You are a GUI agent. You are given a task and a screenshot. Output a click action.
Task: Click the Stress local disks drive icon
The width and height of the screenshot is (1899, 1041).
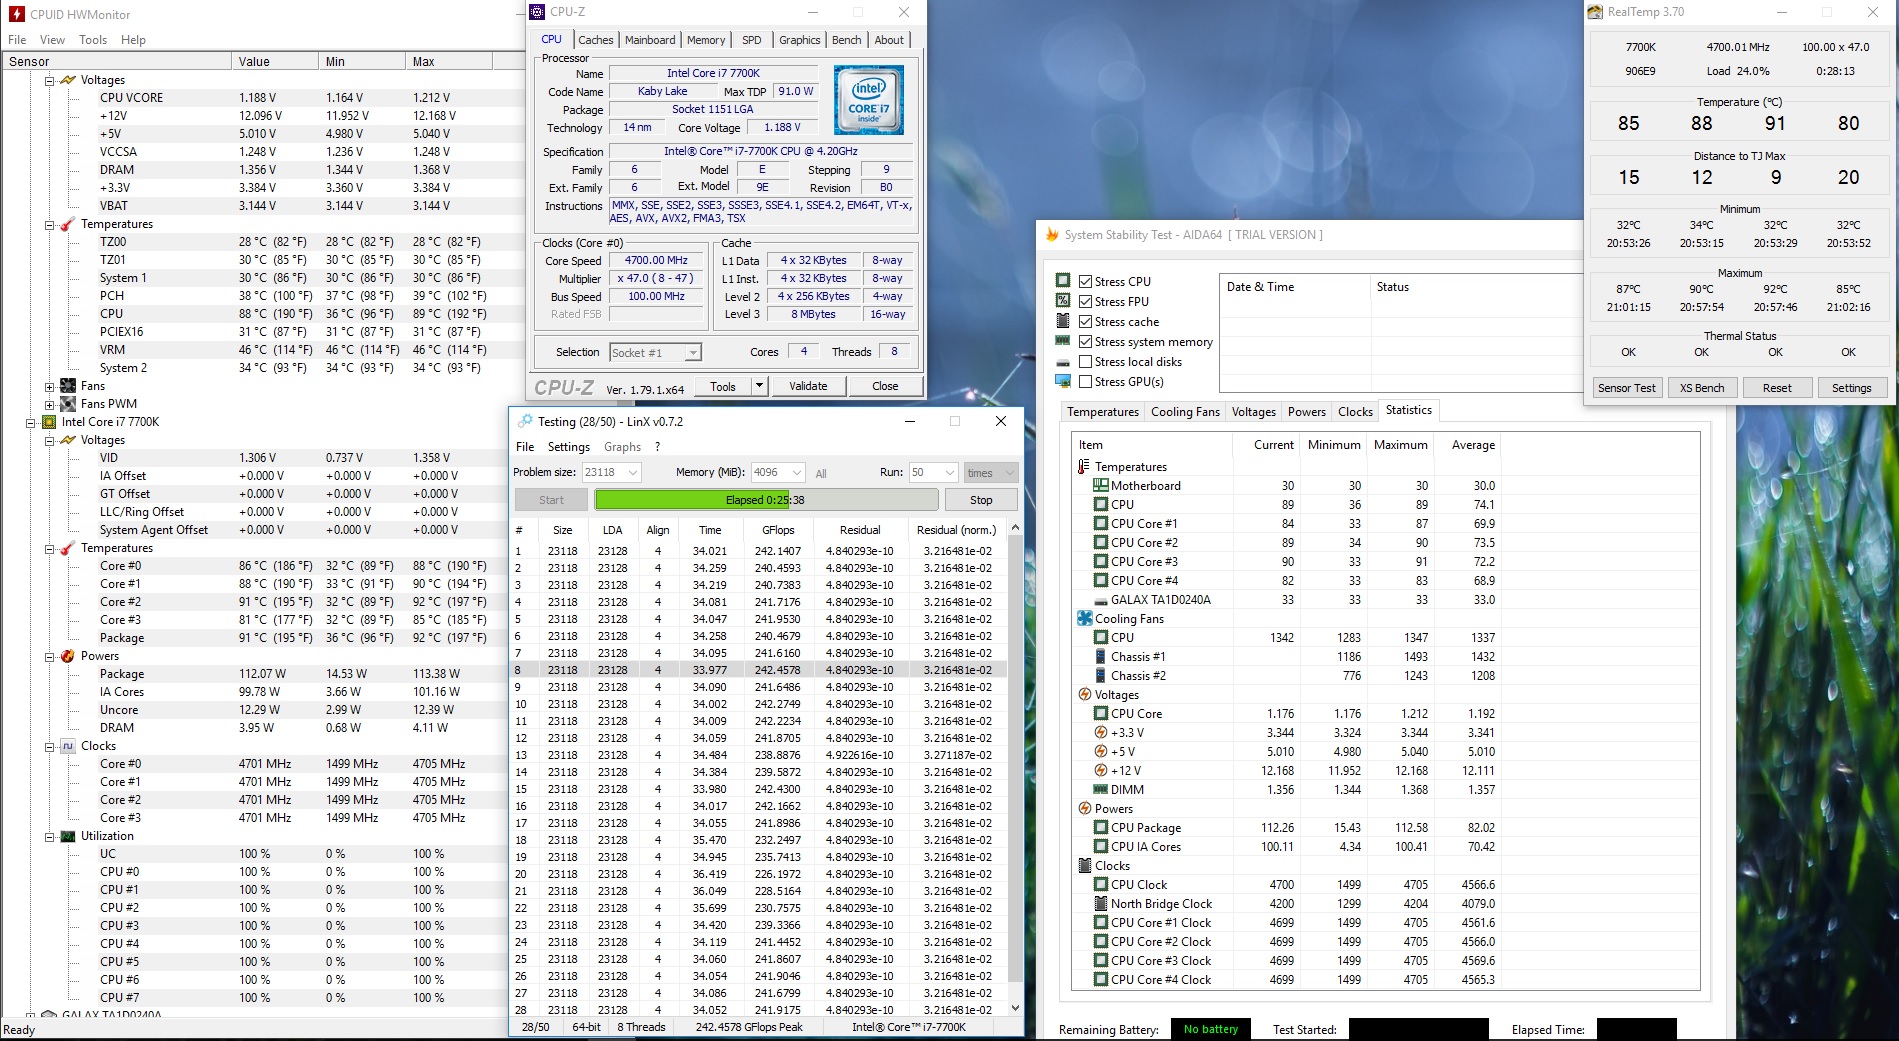pyautogui.click(x=1063, y=361)
